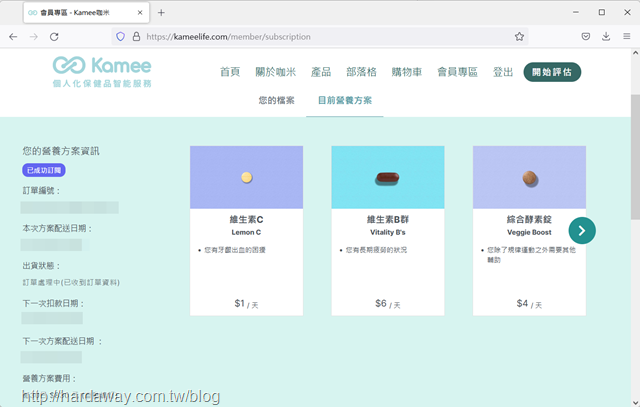Click the scrollbar up arrow
Viewport: 640px width, 407px height.
tap(635, 53)
